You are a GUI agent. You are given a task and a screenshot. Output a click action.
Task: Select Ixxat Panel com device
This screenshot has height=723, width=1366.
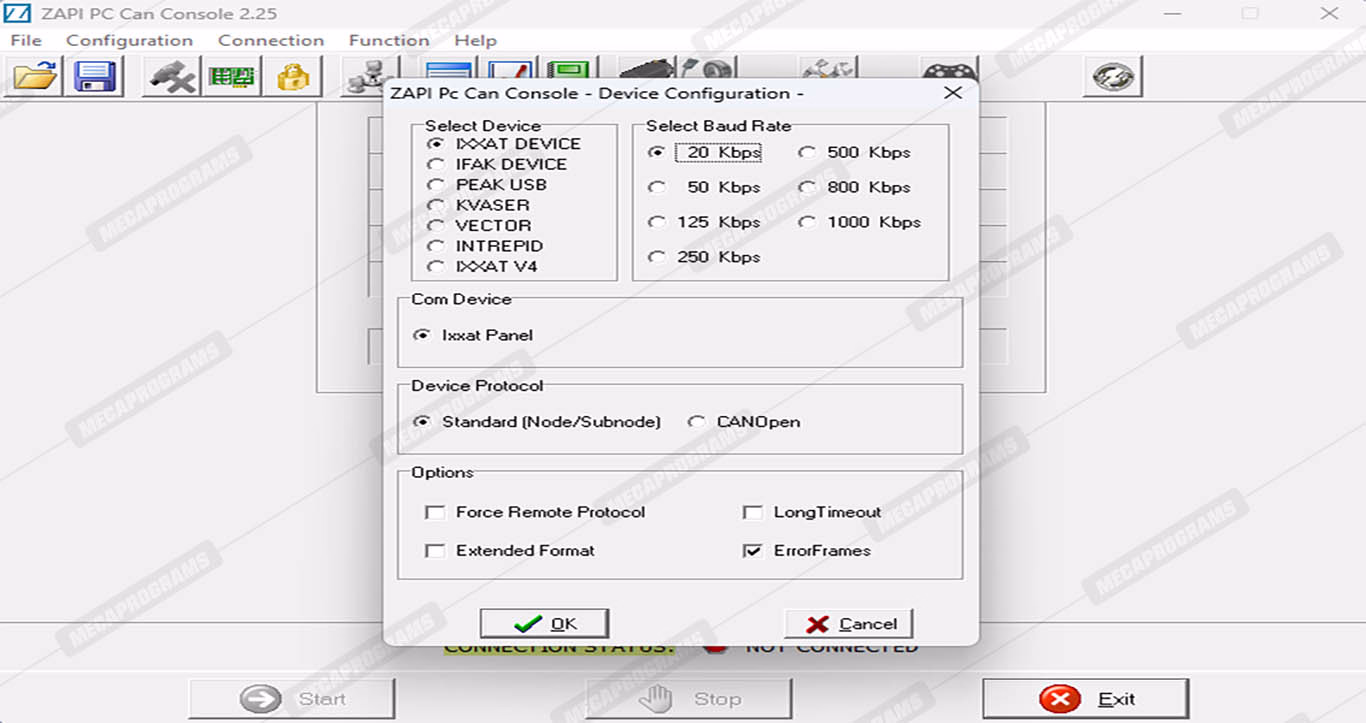click(x=474, y=335)
